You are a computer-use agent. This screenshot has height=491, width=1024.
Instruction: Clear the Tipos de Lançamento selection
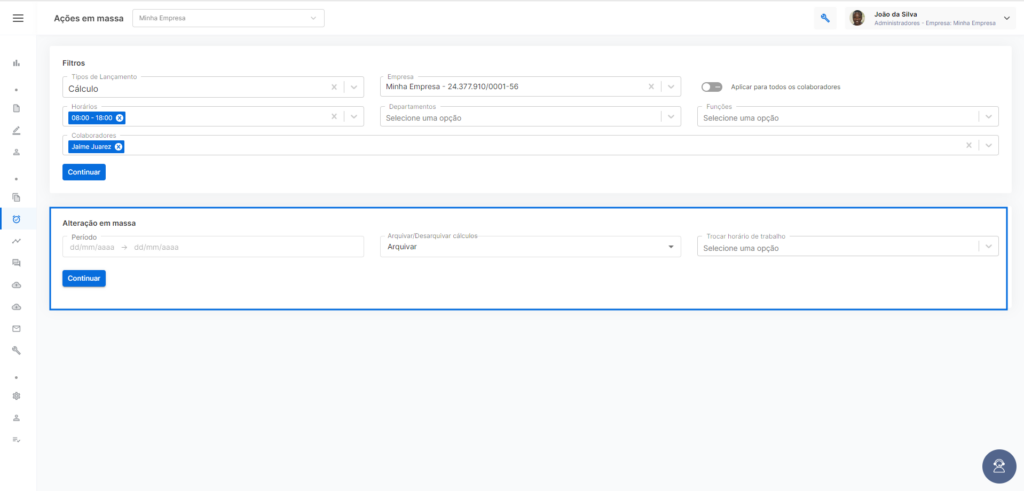[x=334, y=87]
